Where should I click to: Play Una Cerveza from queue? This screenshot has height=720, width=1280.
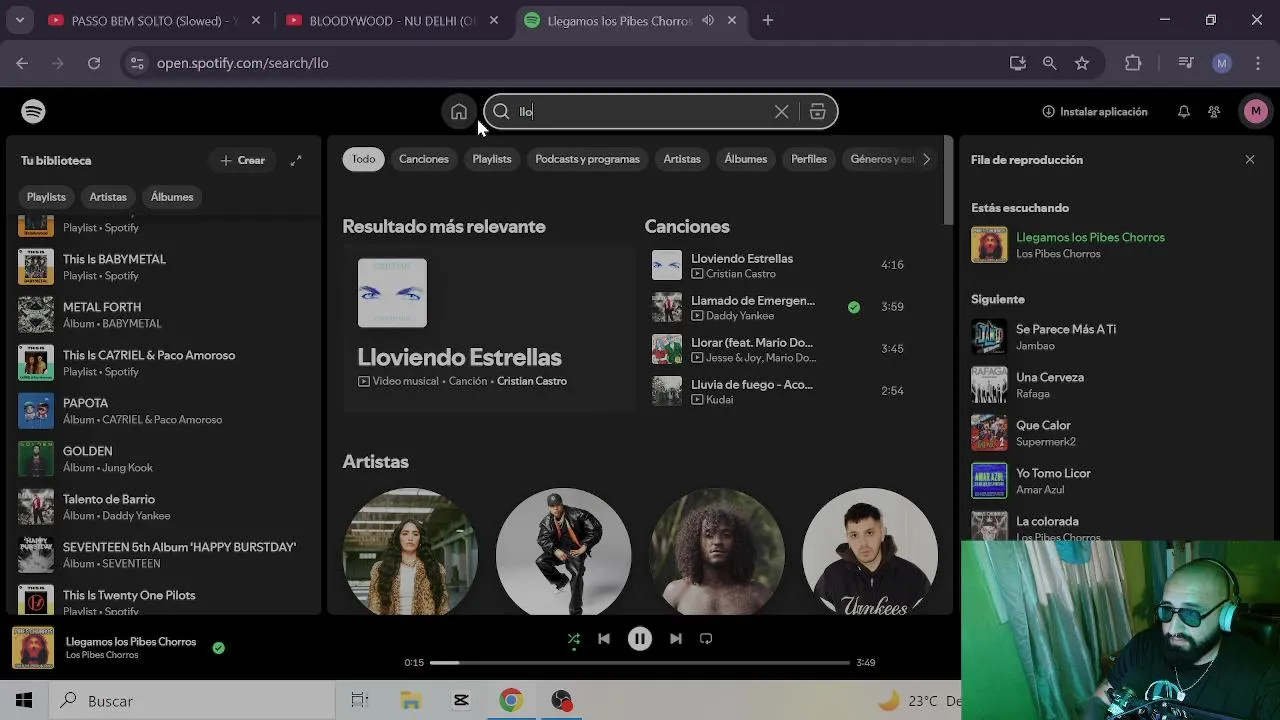click(1116, 385)
